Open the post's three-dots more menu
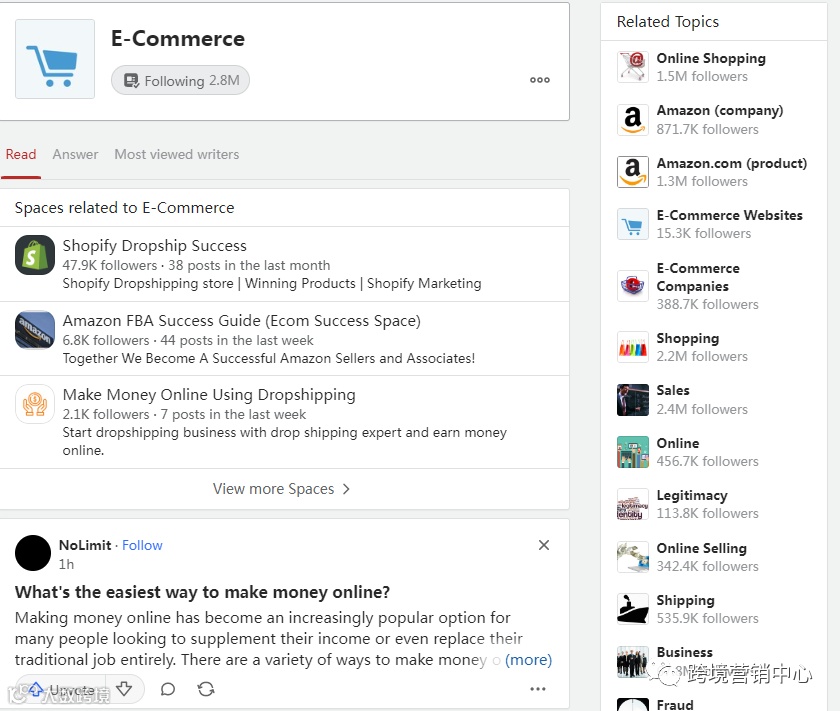840x711 pixels. tap(538, 689)
